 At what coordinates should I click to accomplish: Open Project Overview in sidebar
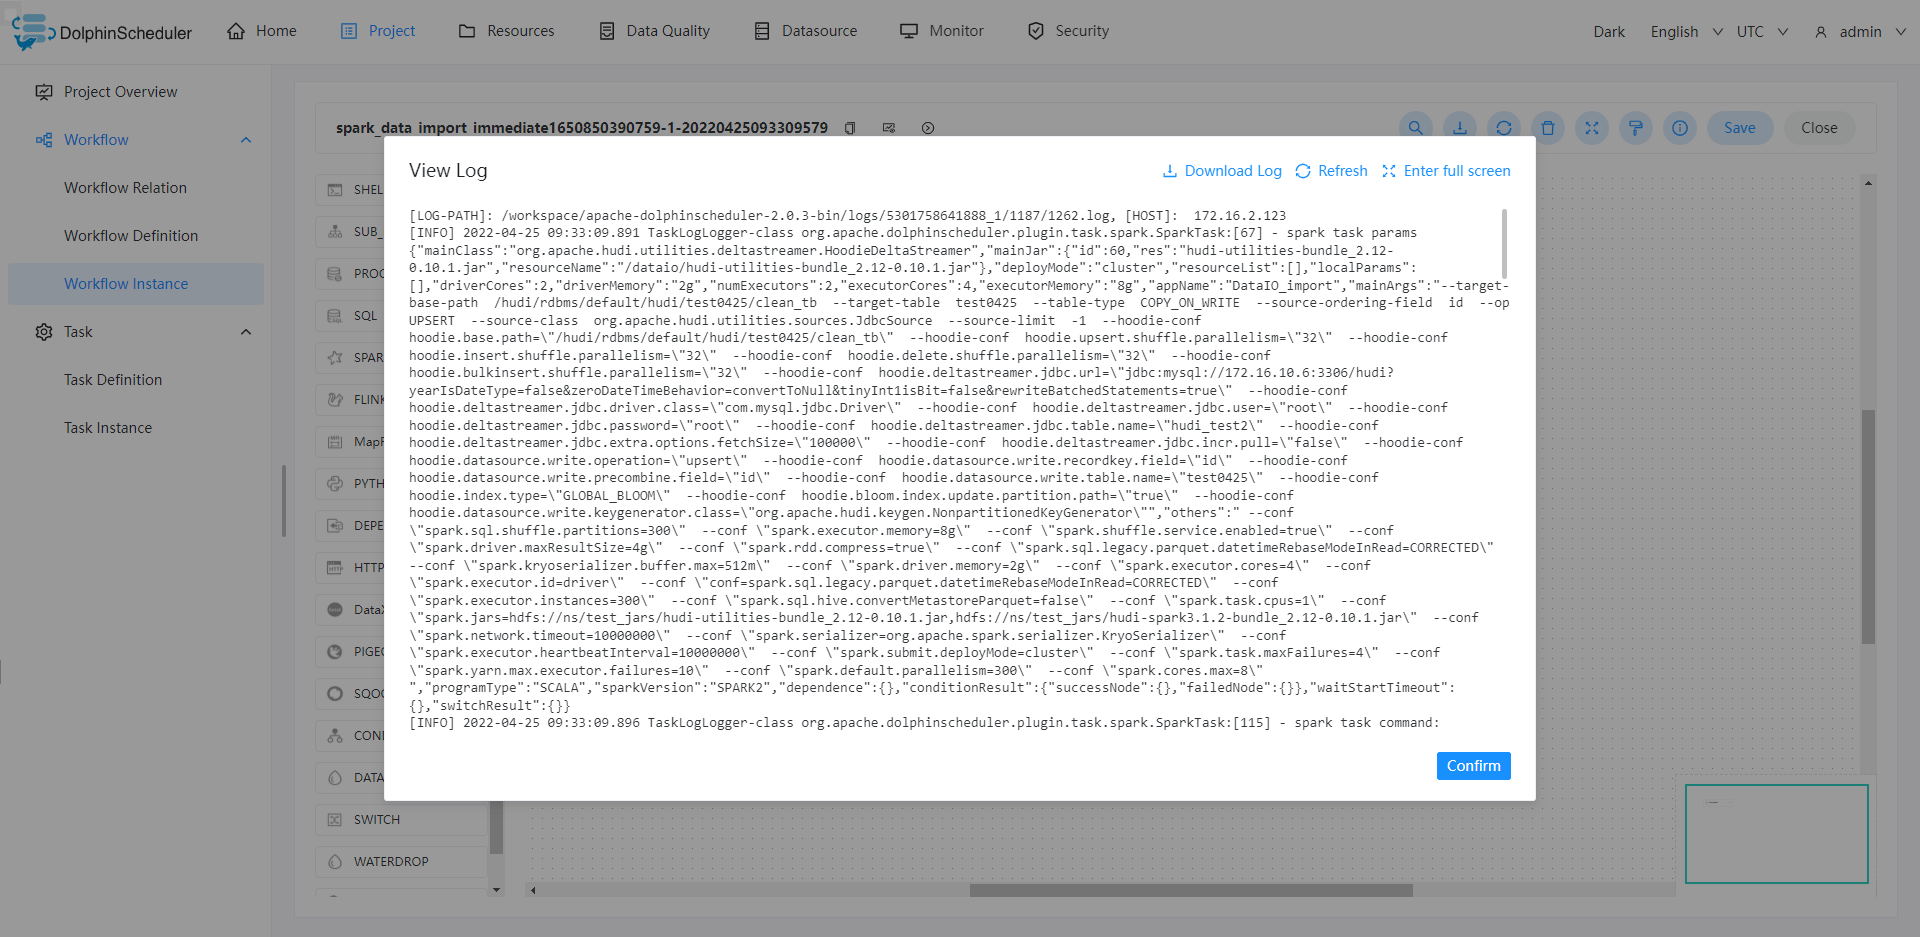(136, 92)
